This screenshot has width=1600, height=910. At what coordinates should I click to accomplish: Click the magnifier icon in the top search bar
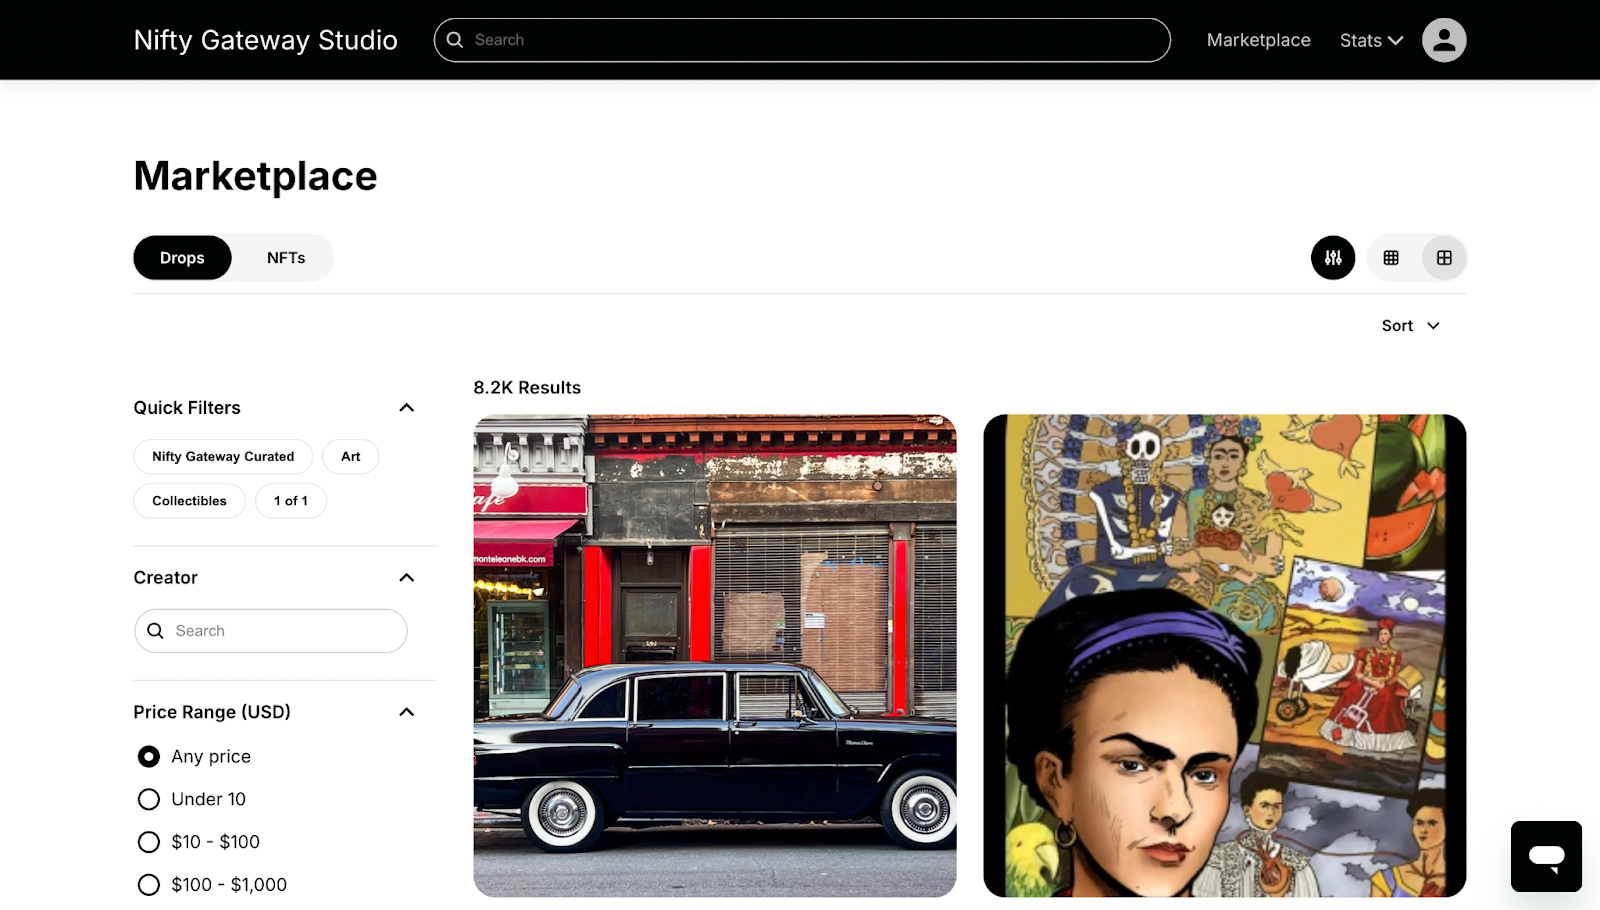point(455,40)
